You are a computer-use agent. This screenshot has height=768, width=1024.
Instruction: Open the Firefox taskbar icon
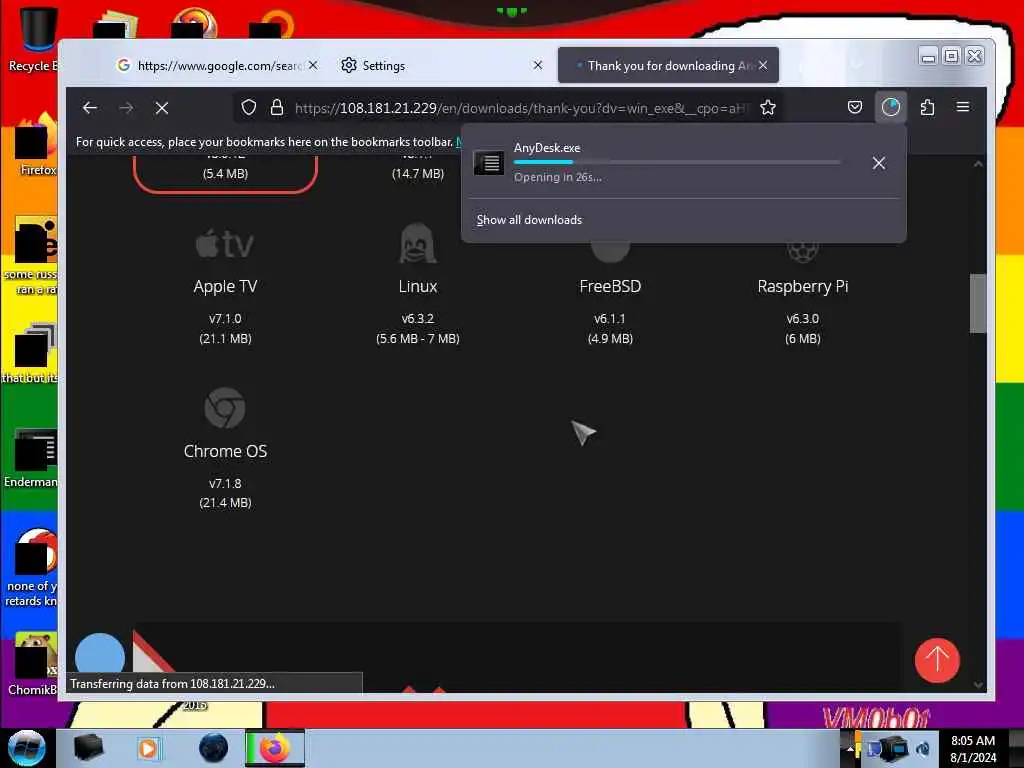click(275, 748)
